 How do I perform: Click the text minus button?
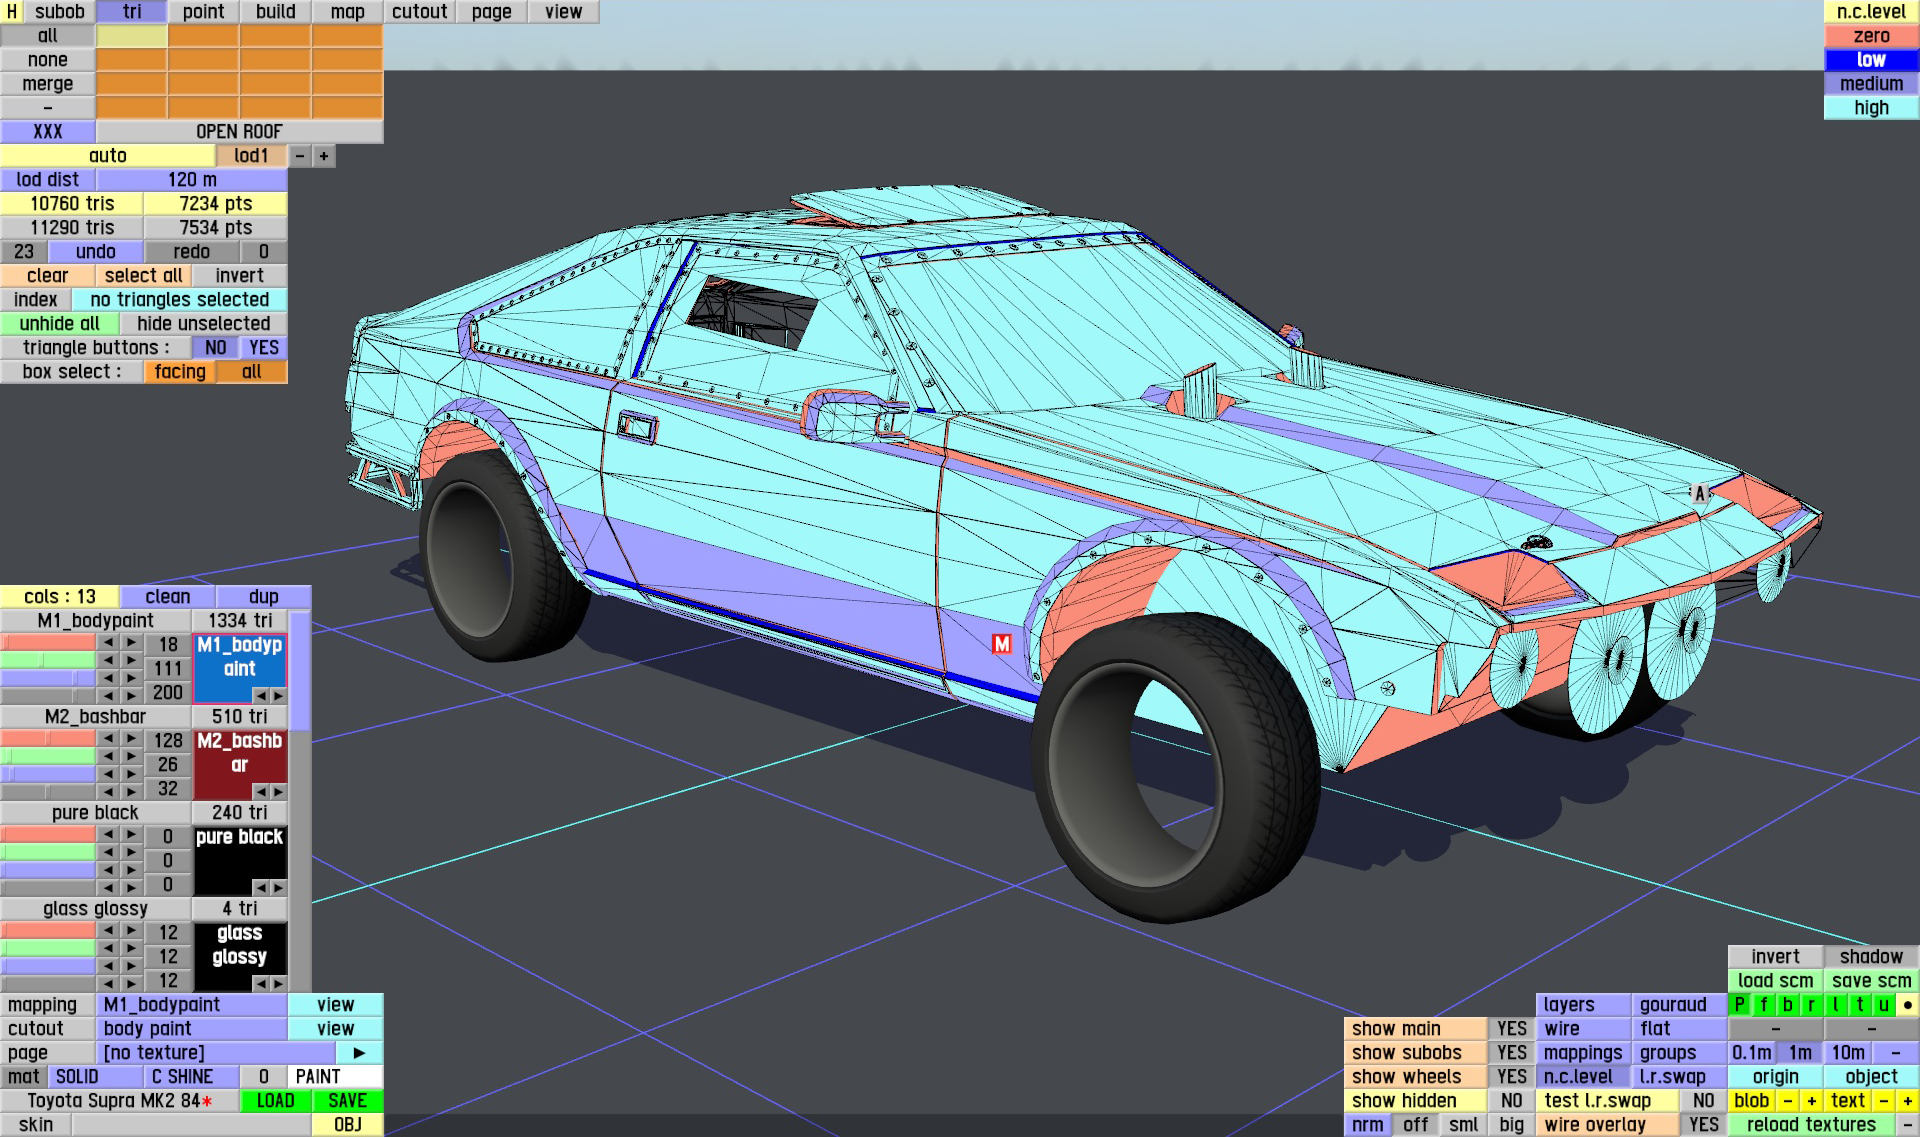click(x=1883, y=1101)
